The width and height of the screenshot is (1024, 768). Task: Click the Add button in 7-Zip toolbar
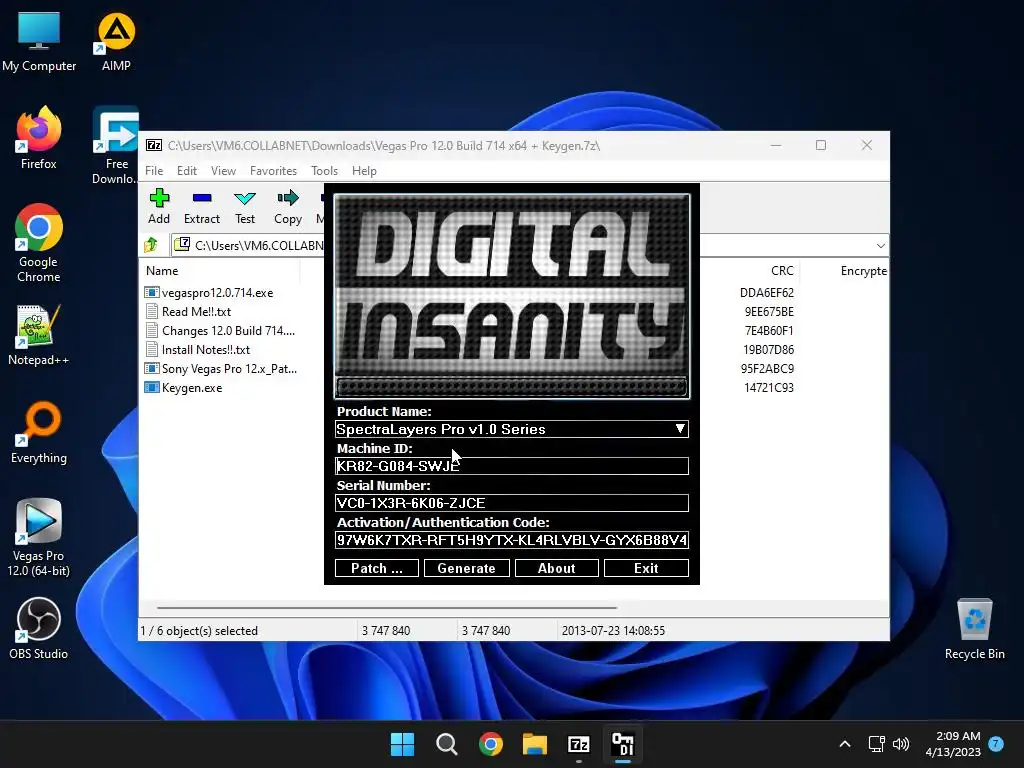pyautogui.click(x=159, y=206)
